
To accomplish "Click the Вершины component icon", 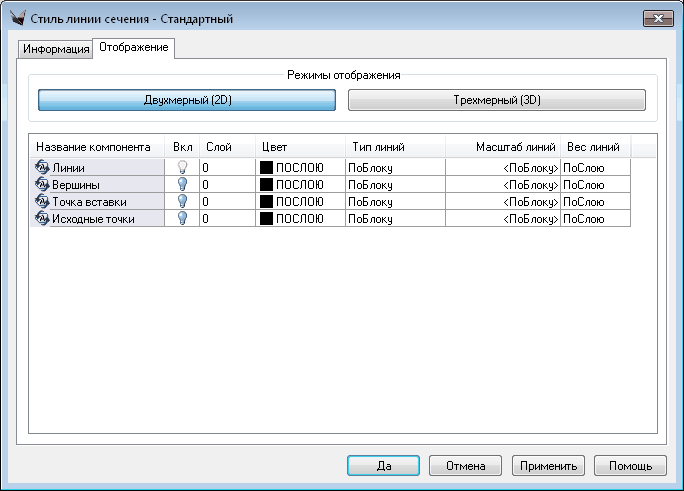I will (42, 185).
